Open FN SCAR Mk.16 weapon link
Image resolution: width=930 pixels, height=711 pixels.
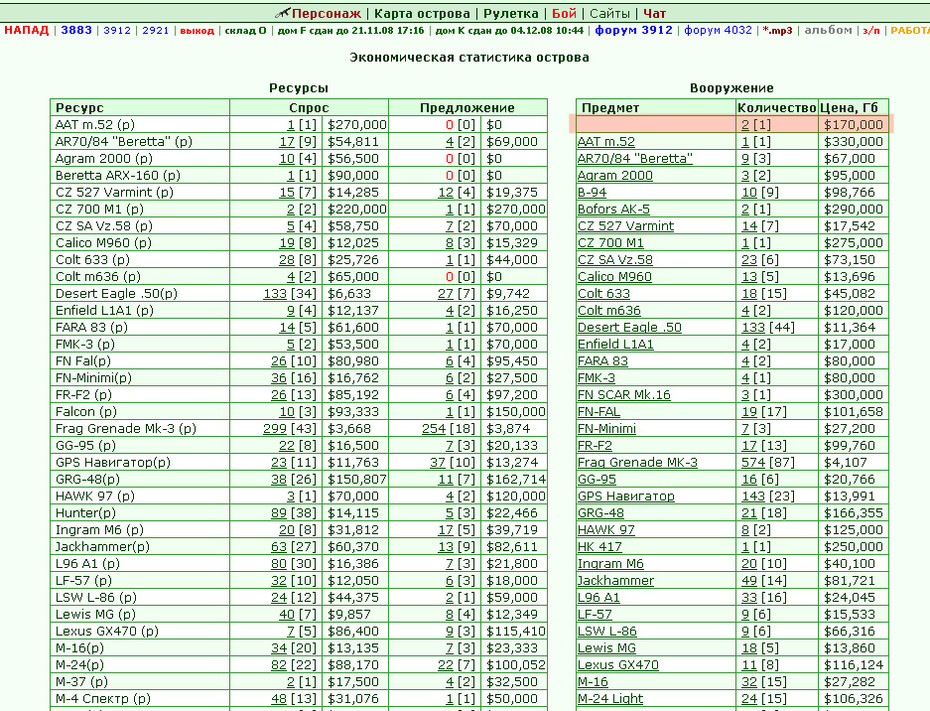[x=624, y=396]
